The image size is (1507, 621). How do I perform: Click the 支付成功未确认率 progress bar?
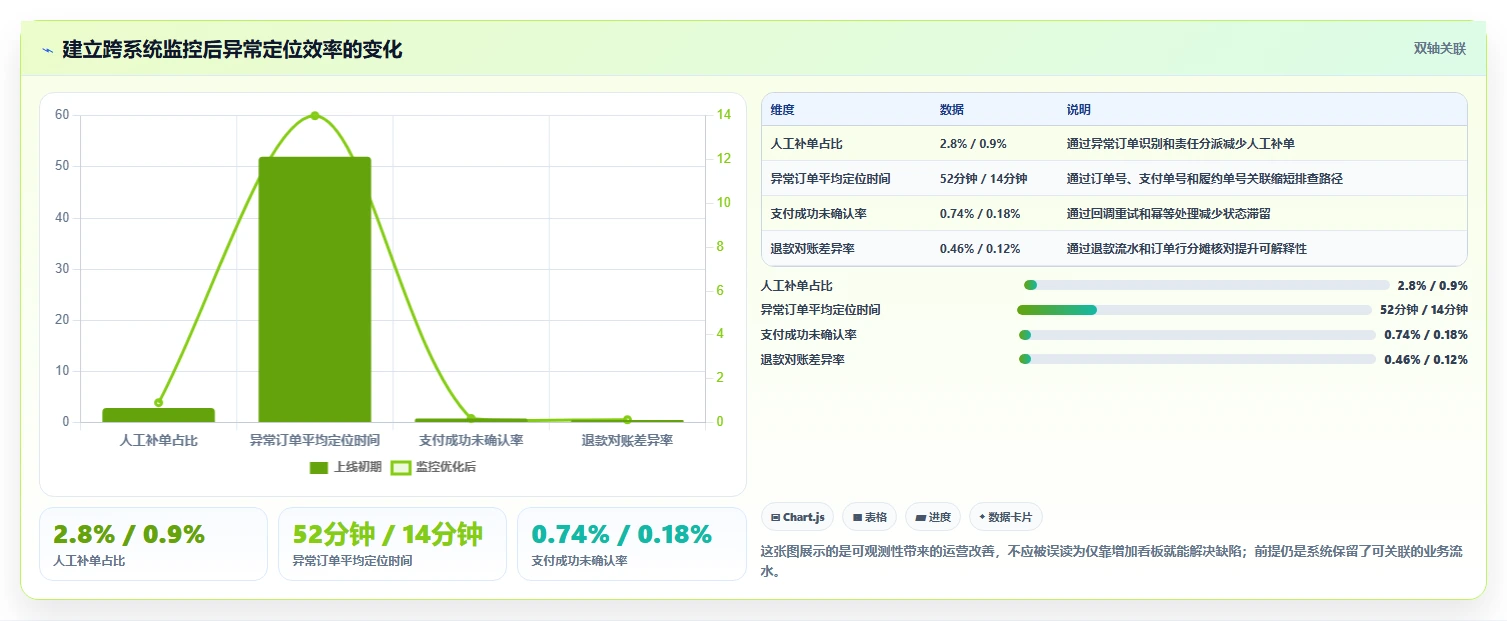point(1197,335)
